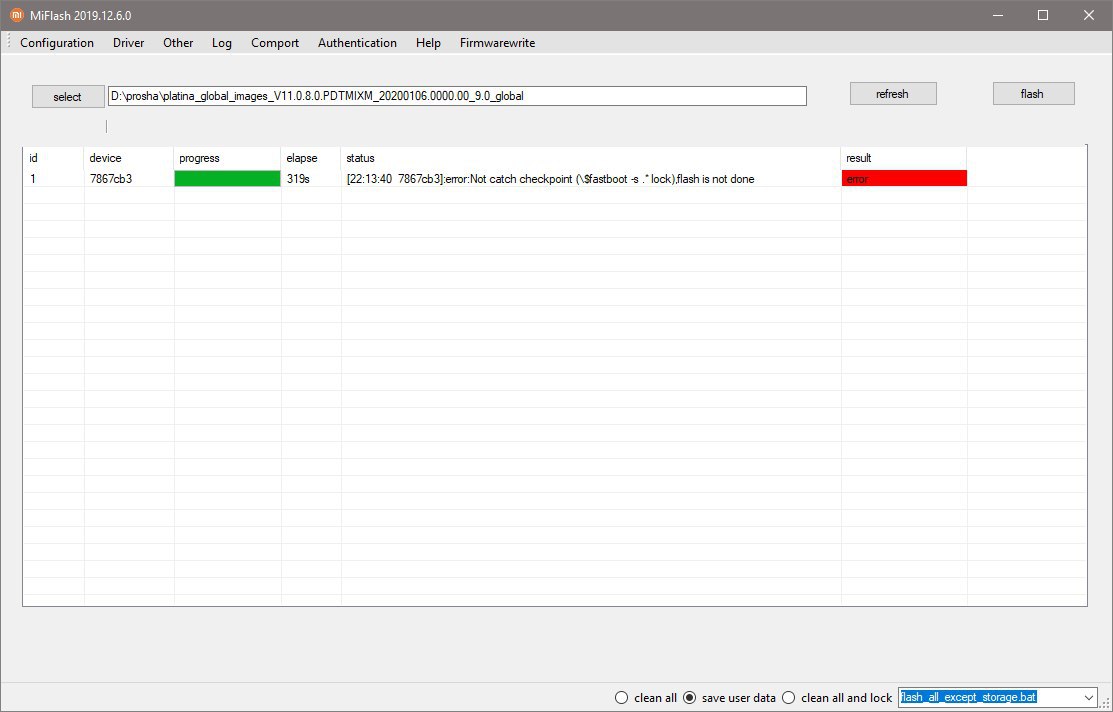Minimize the MiFlash window
The width and height of the screenshot is (1113, 712).
click(999, 15)
